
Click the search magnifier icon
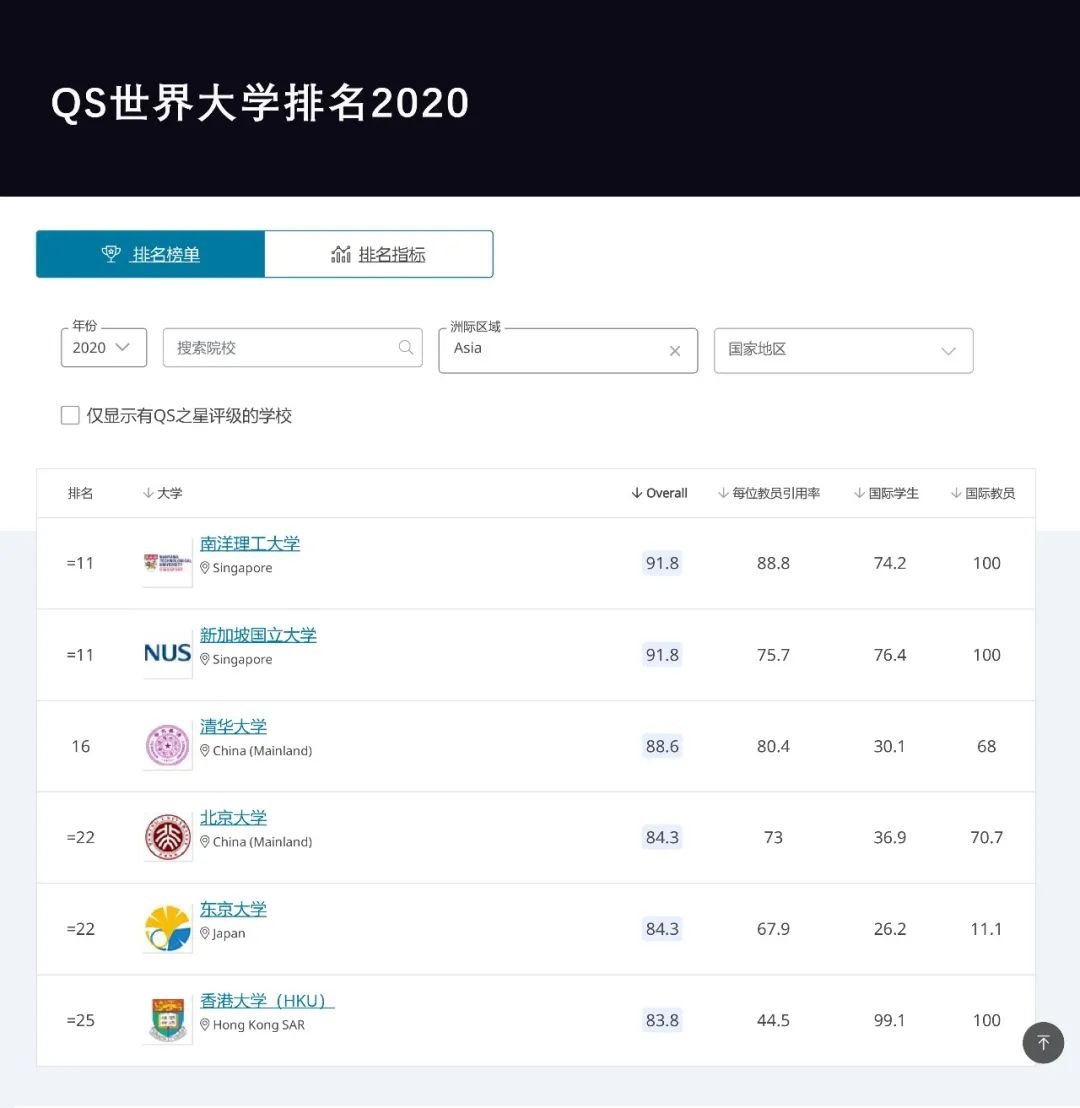coord(406,347)
